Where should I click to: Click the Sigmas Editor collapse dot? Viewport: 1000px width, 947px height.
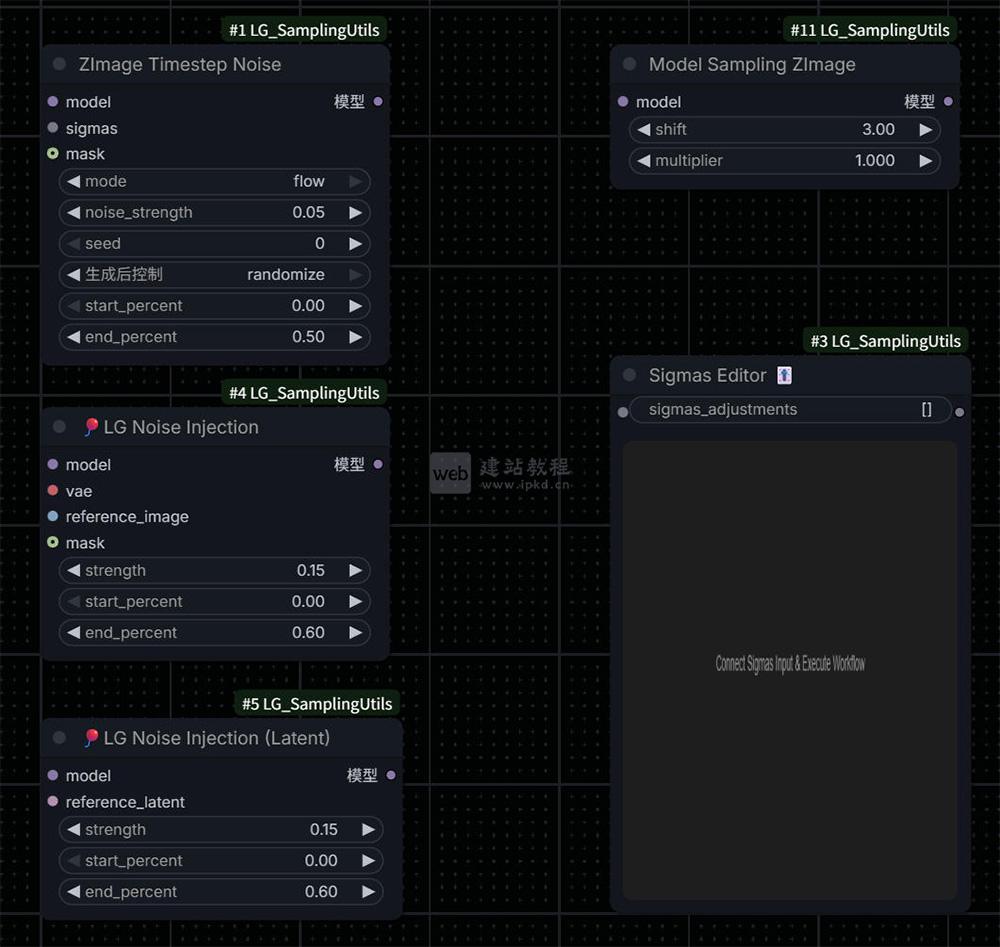pos(629,376)
